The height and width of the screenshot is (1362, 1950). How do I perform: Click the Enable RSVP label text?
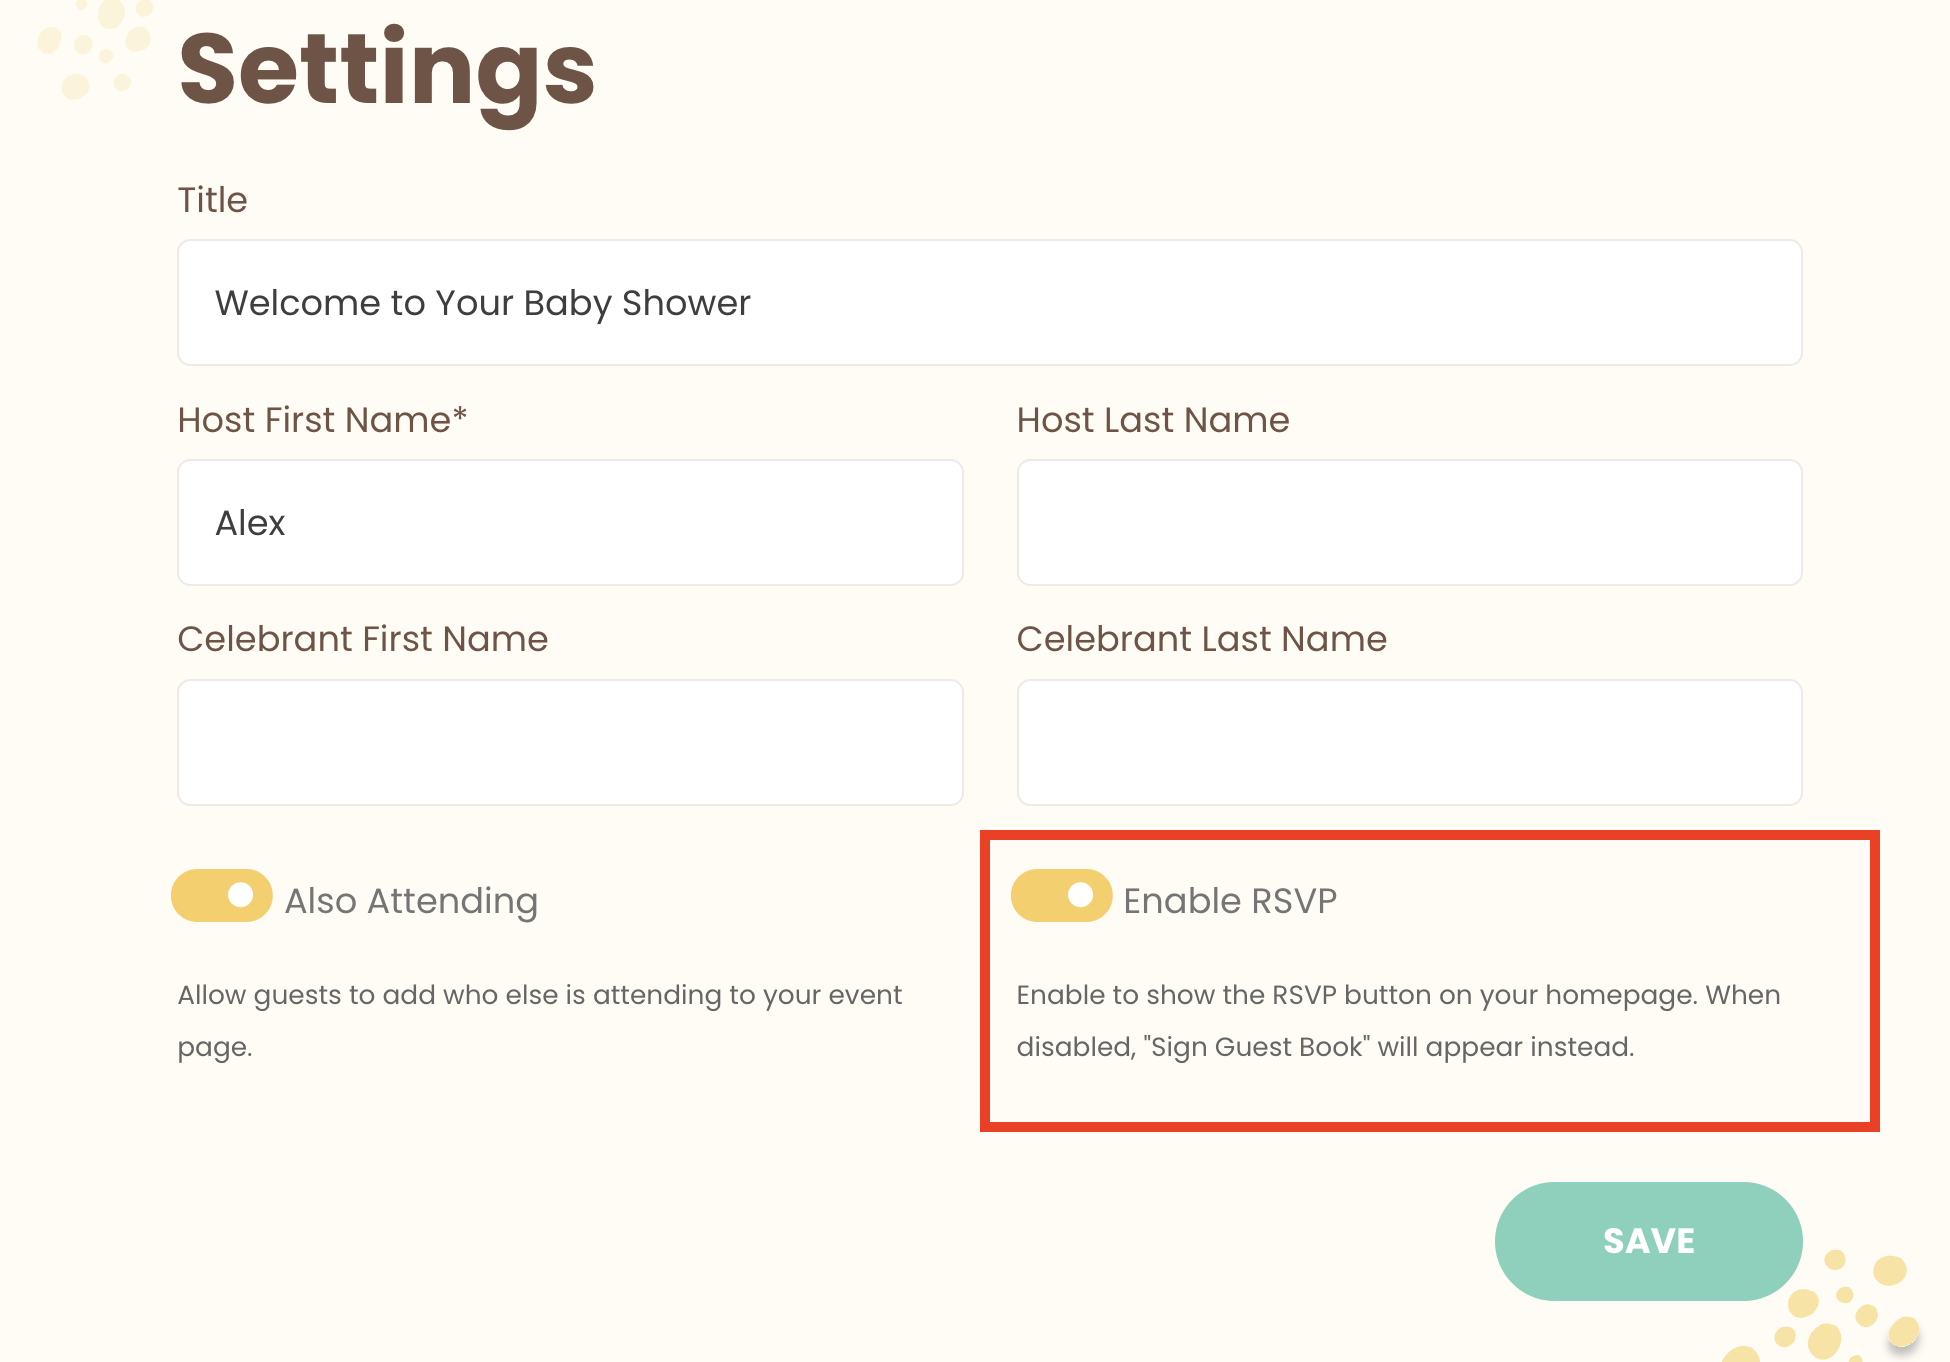point(1230,900)
